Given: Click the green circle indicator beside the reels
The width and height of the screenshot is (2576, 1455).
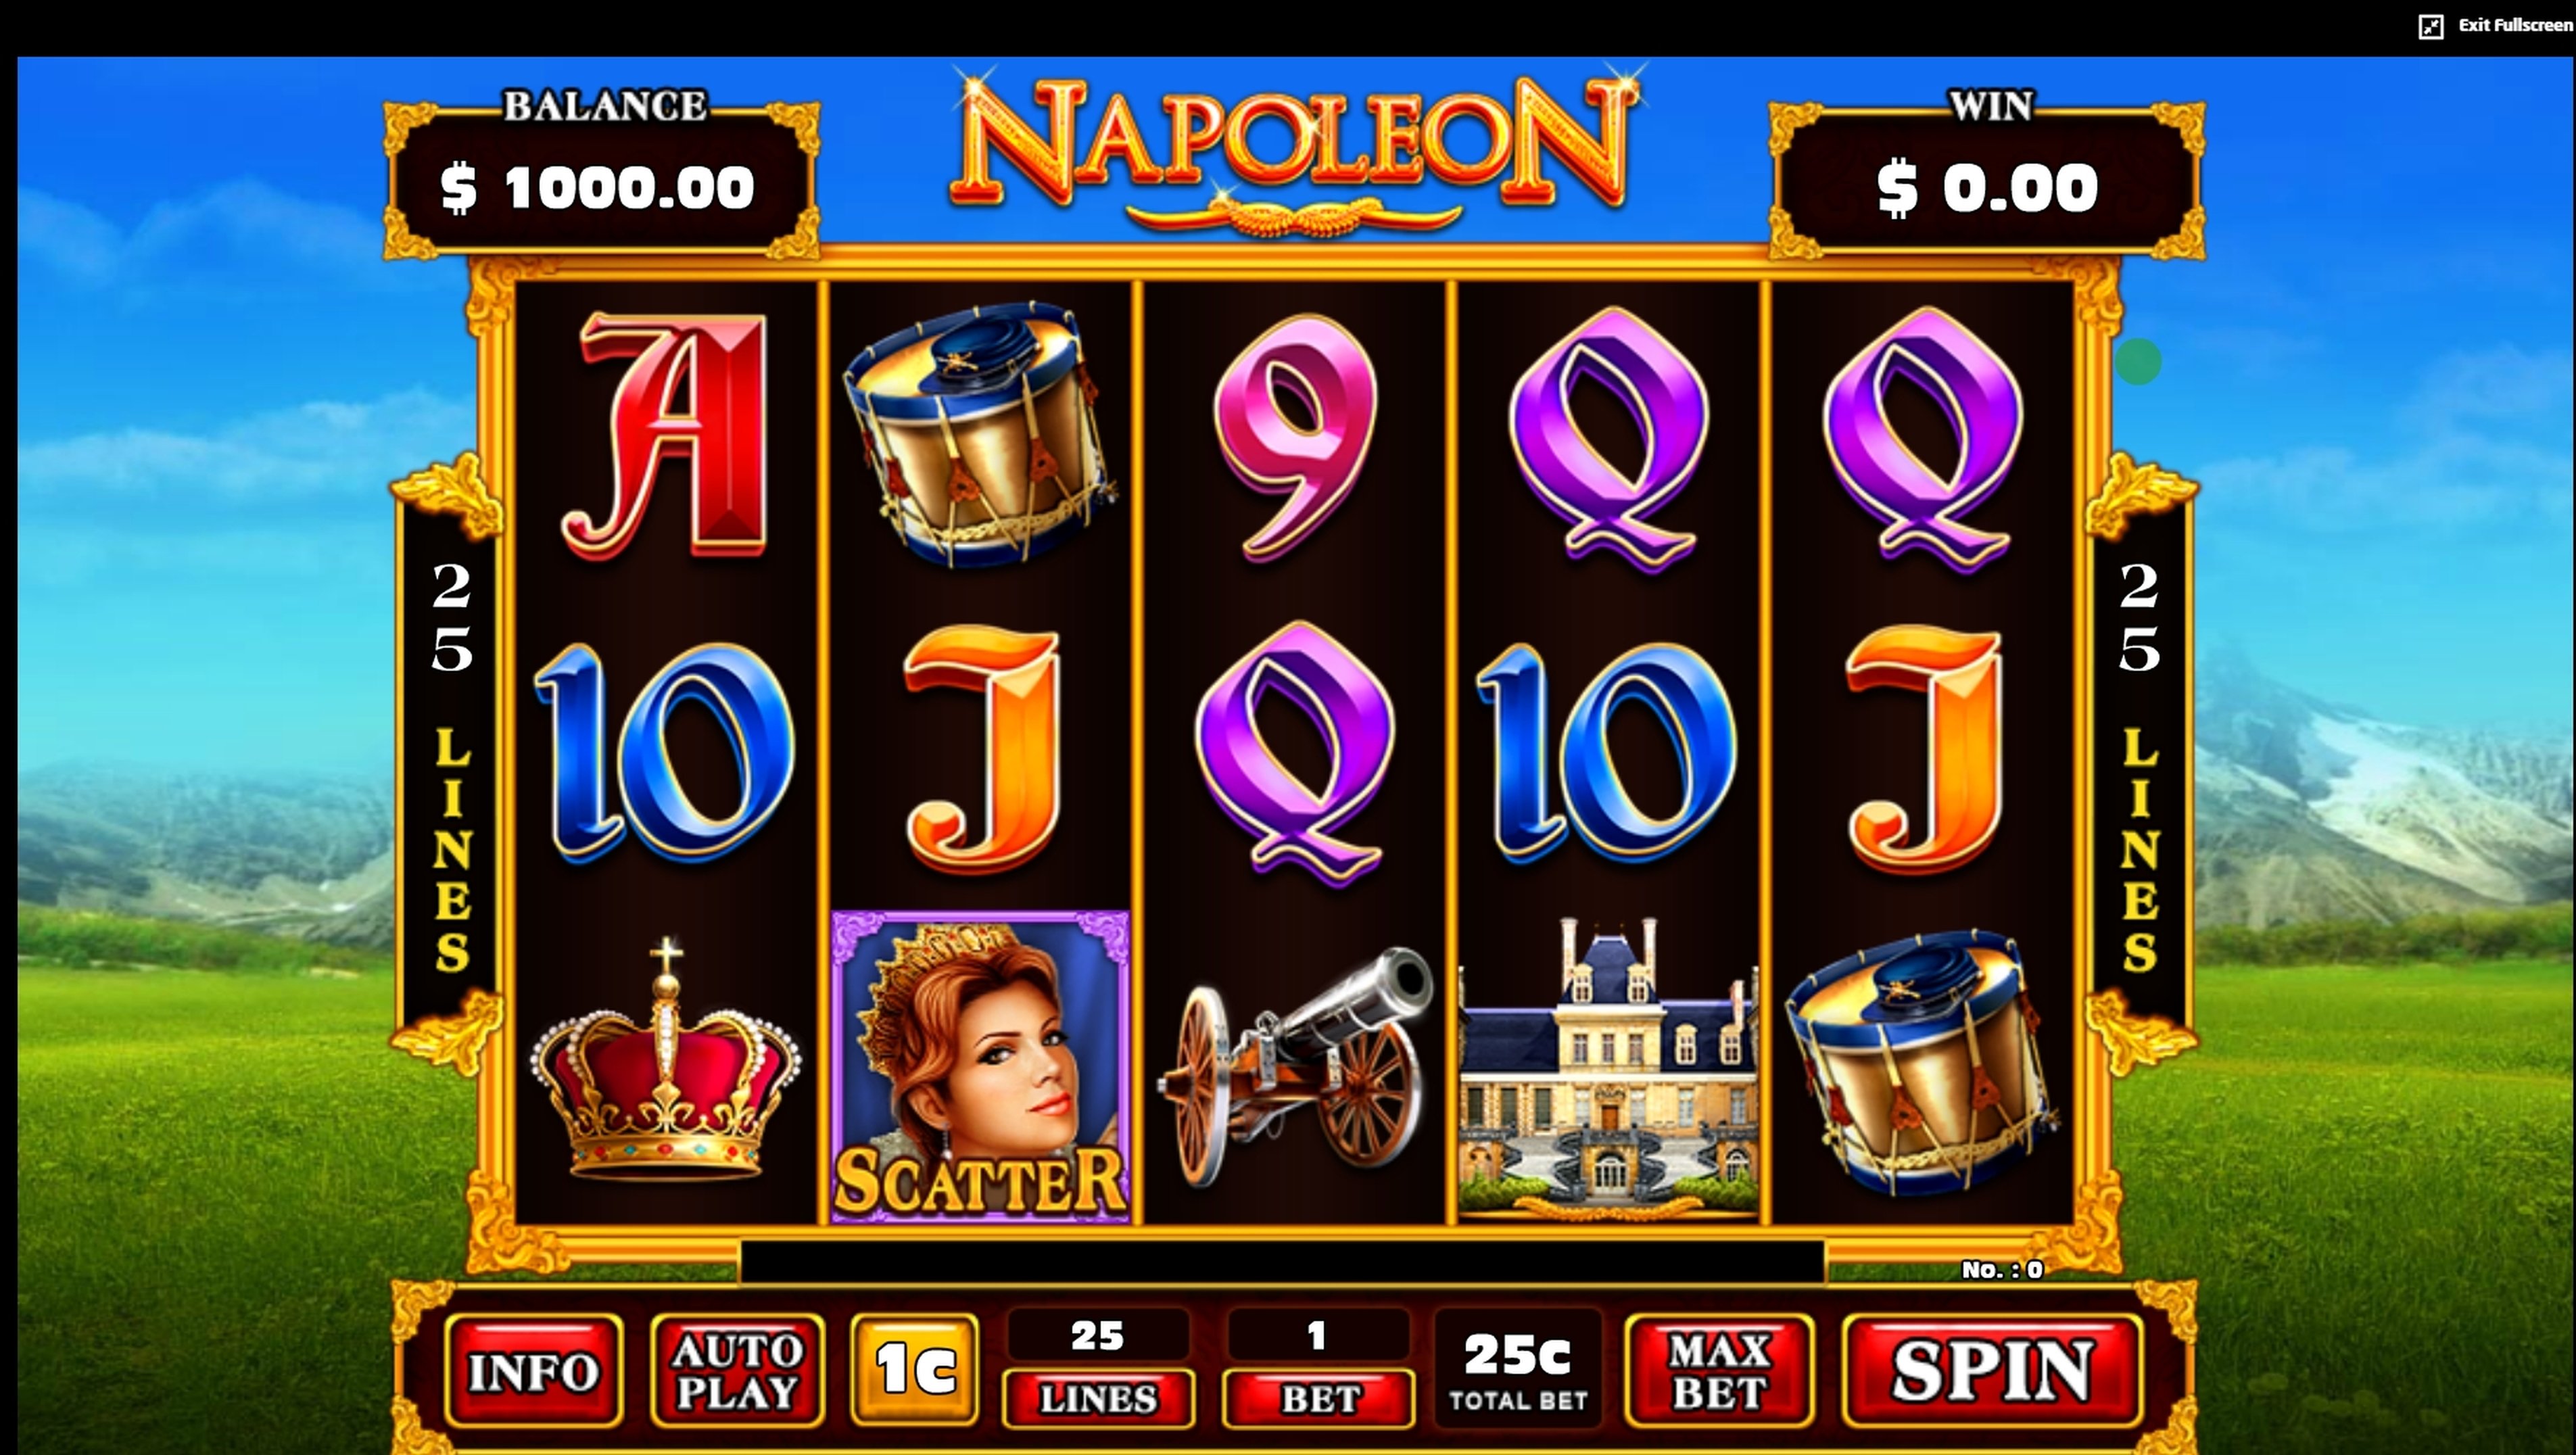Looking at the screenshot, I should coord(2138,361).
